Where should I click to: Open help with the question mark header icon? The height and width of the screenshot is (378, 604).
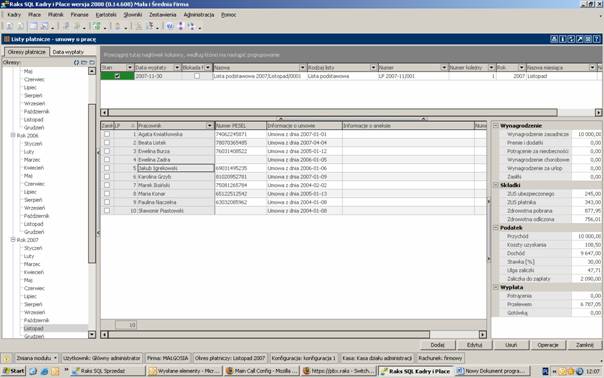597,39
